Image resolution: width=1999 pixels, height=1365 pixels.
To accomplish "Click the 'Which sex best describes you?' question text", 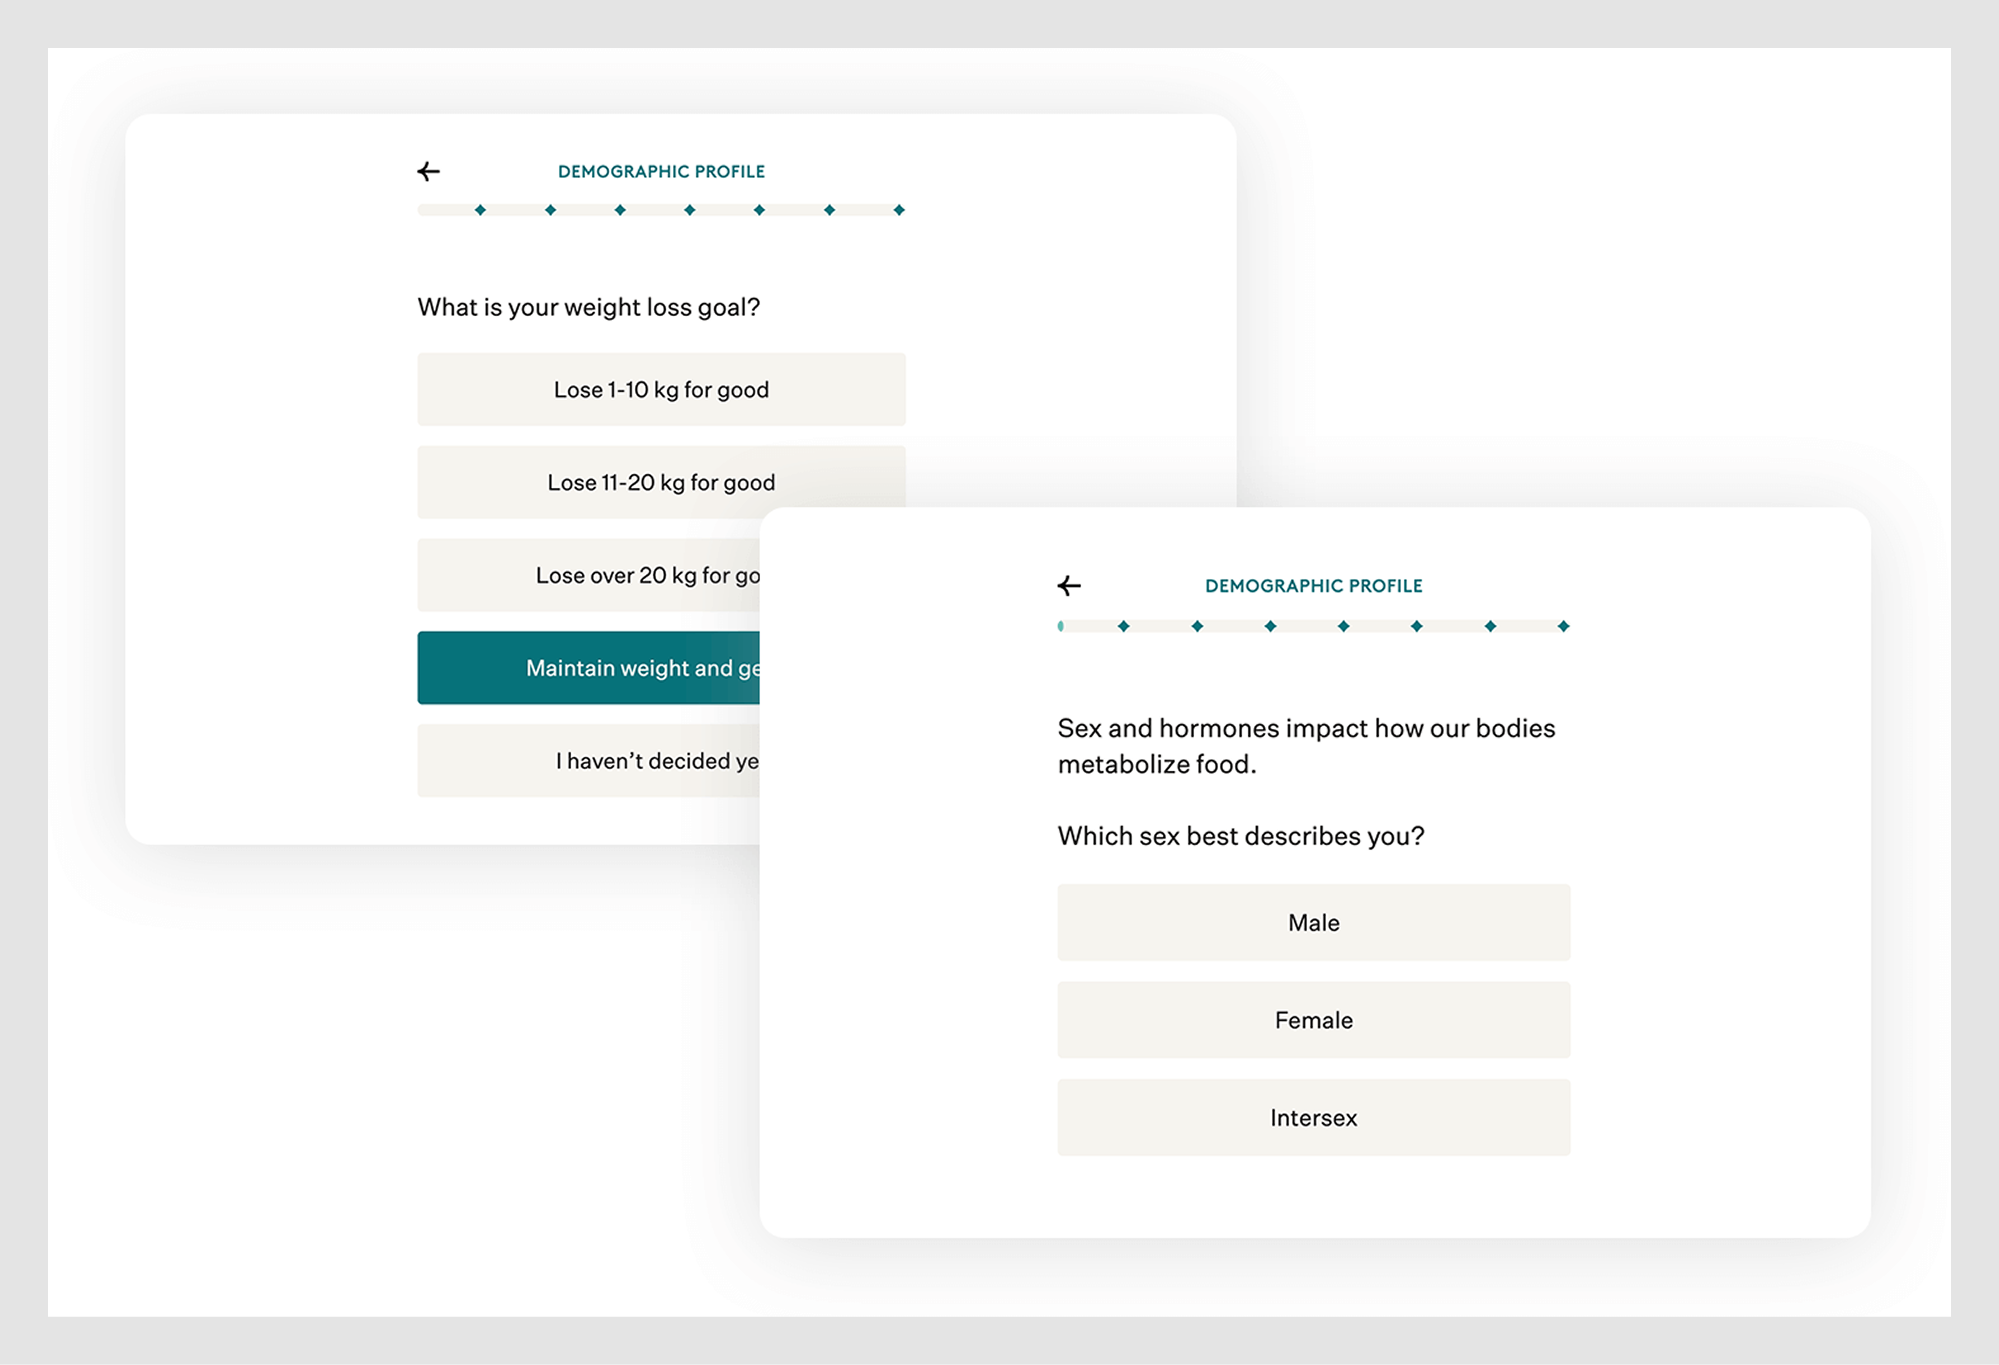I will tap(1242, 835).
